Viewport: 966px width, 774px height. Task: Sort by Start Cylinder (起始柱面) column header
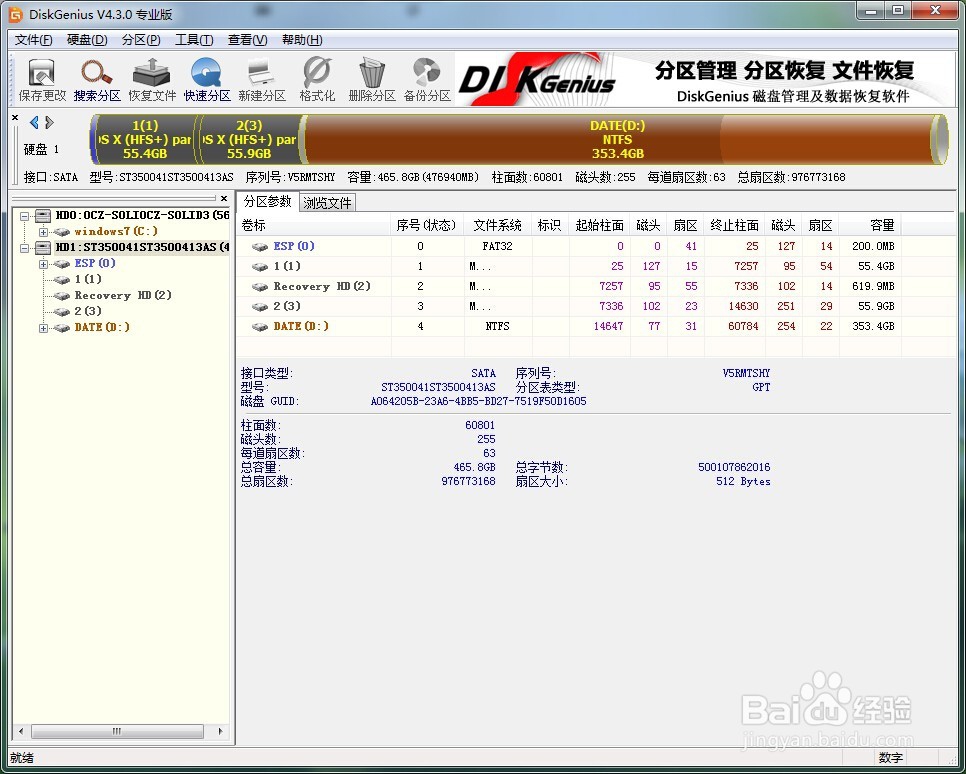(599, 226)
